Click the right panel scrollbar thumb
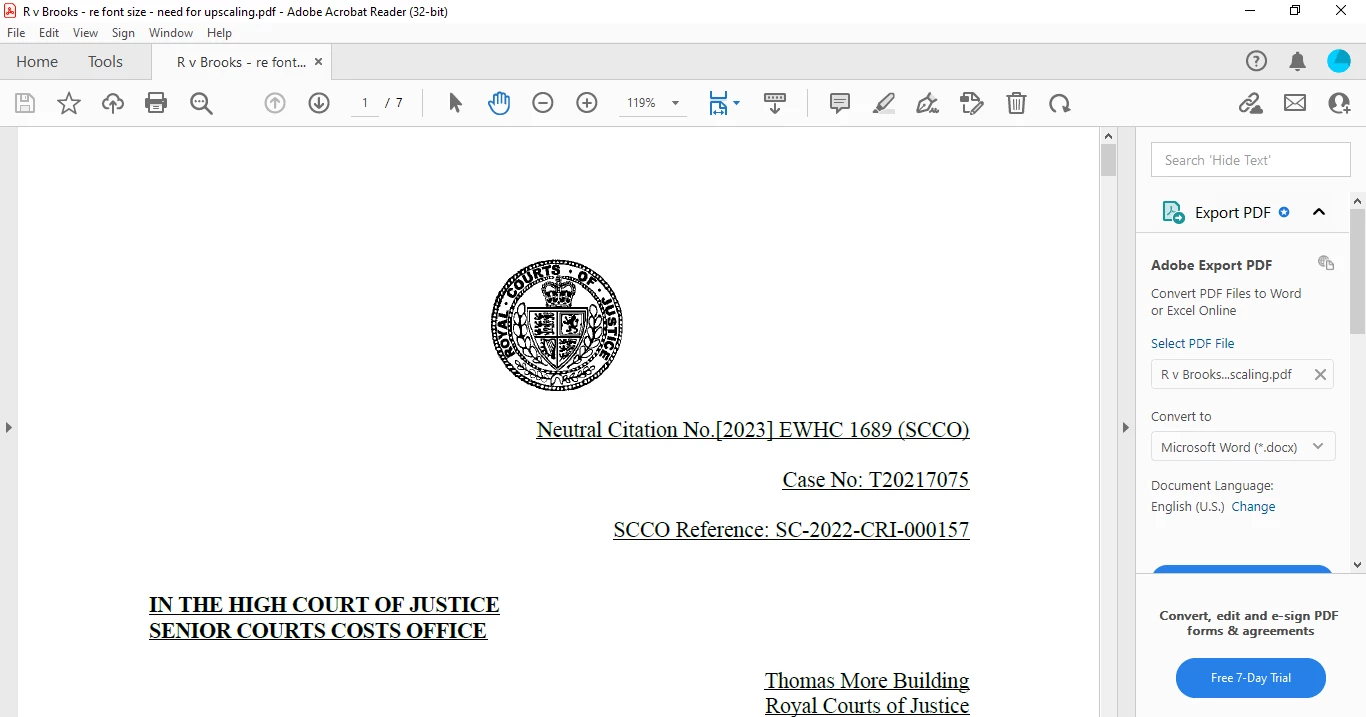The height and width of the screenshot is (717, 1366). [x=1357, y=270]
